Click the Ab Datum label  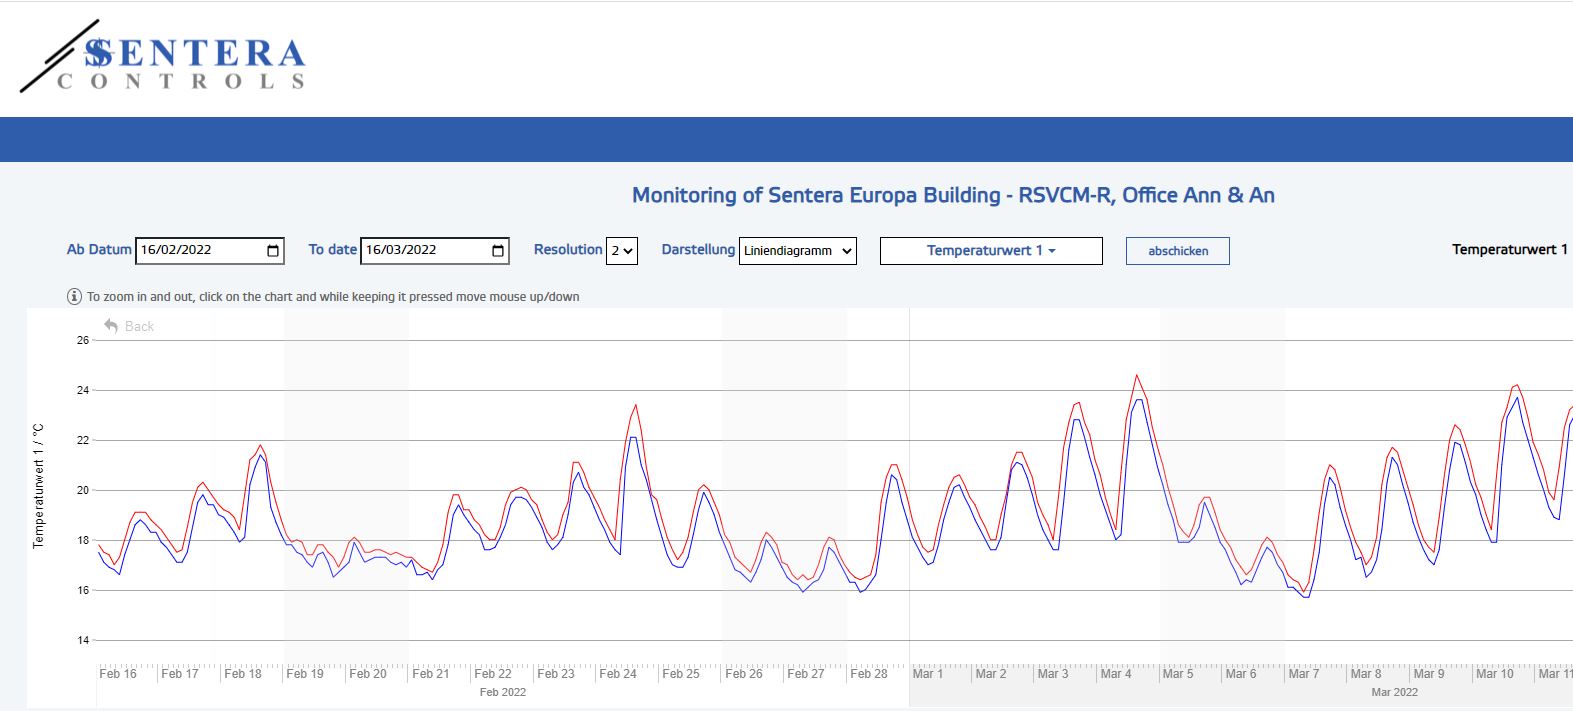tap(99, 250)
